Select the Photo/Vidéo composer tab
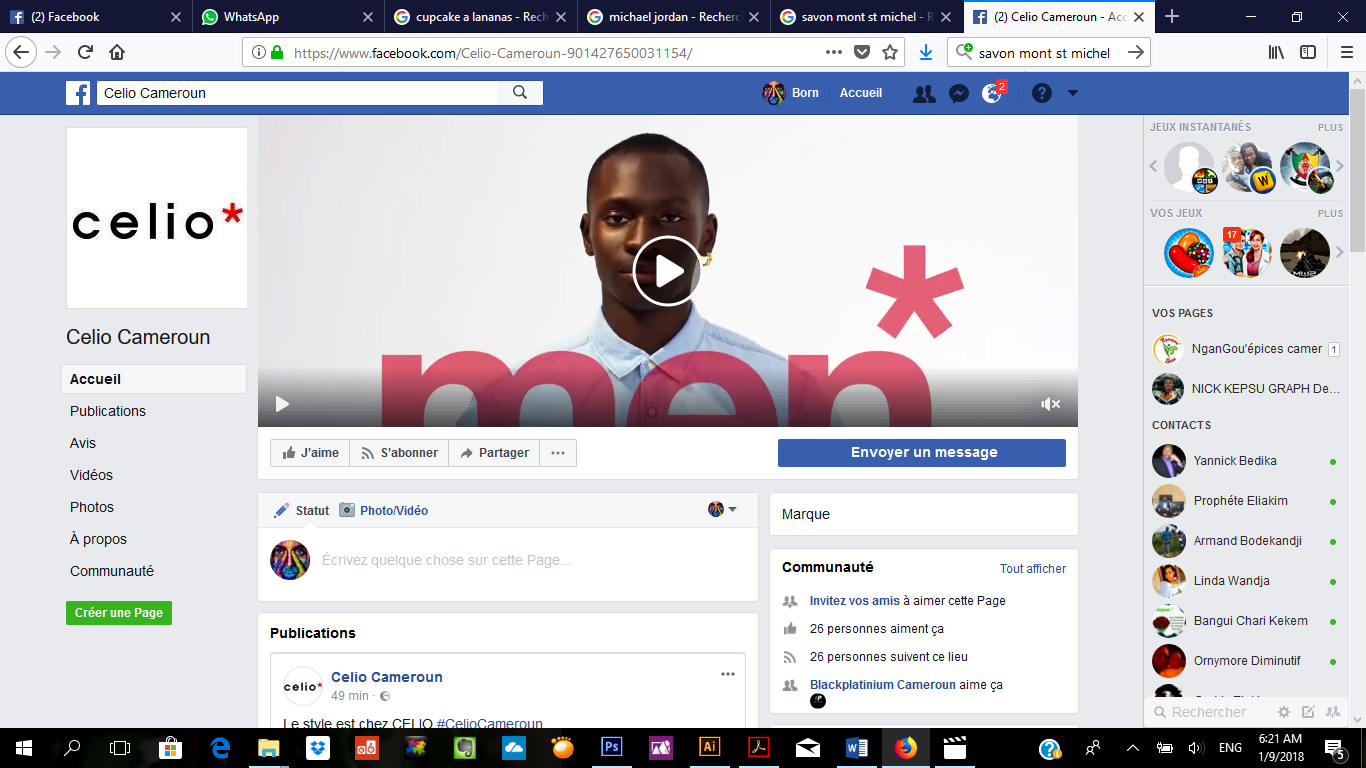1366x768 pixels. pyautogui.click(x=383, y=510)
